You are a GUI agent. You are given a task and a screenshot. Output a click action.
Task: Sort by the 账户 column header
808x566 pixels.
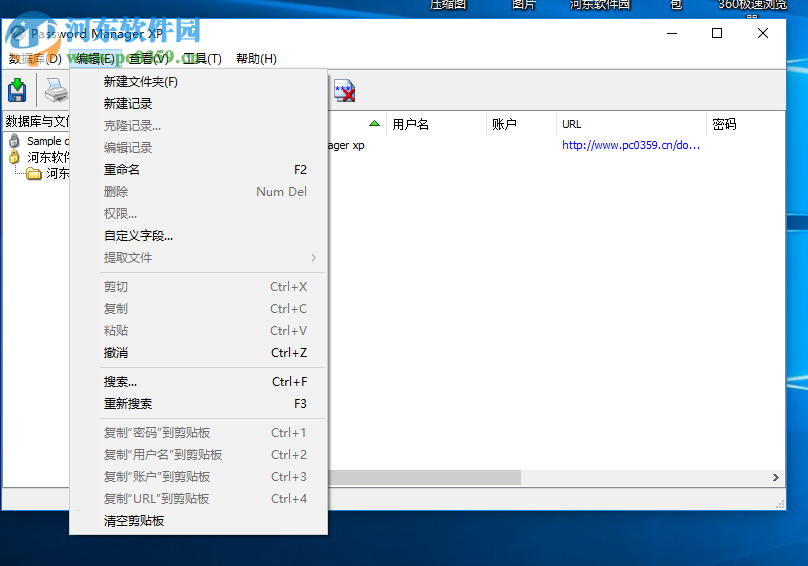pyautogui.click(x=521, y=124)
